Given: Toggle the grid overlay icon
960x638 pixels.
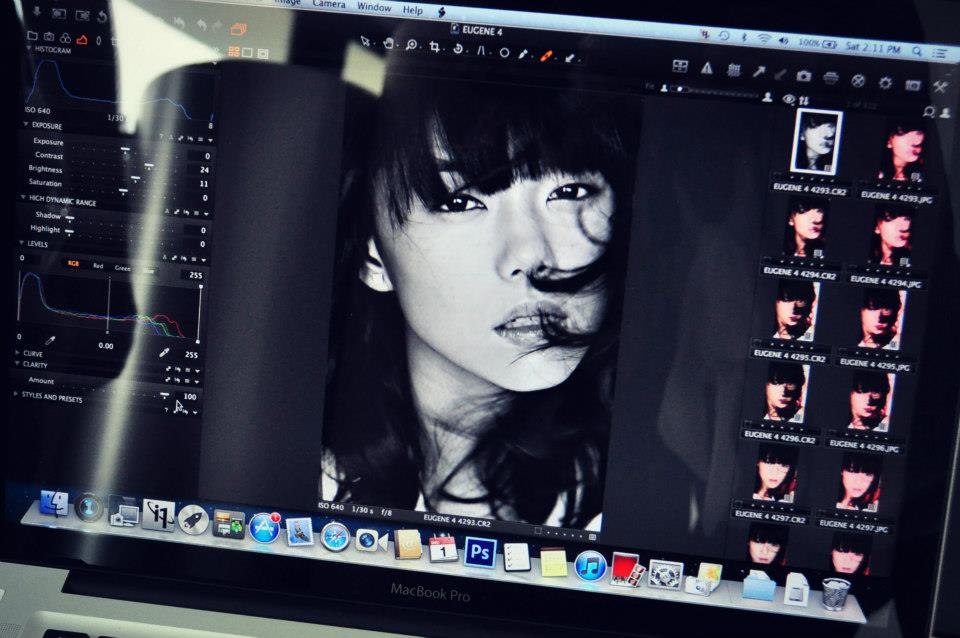Looking at the screenshot, I should [x=733, y=70].
